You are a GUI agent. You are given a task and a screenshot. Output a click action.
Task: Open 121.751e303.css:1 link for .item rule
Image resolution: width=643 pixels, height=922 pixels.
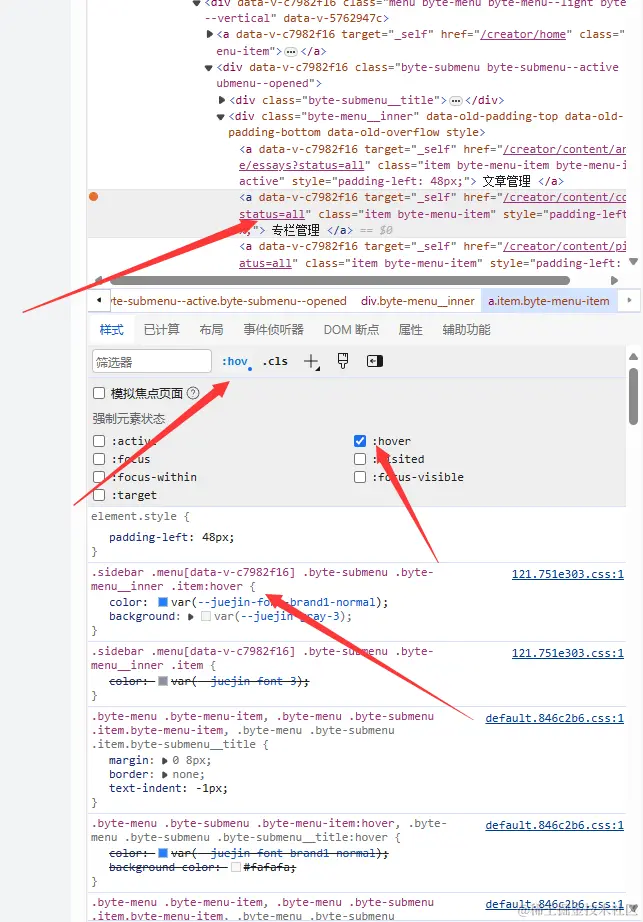point(567,653)
